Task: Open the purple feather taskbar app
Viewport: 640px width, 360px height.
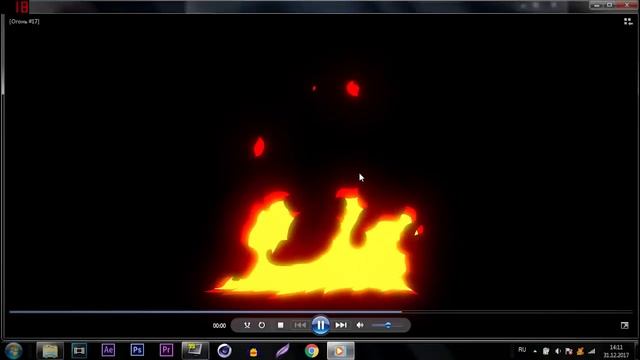Action: 282,351
